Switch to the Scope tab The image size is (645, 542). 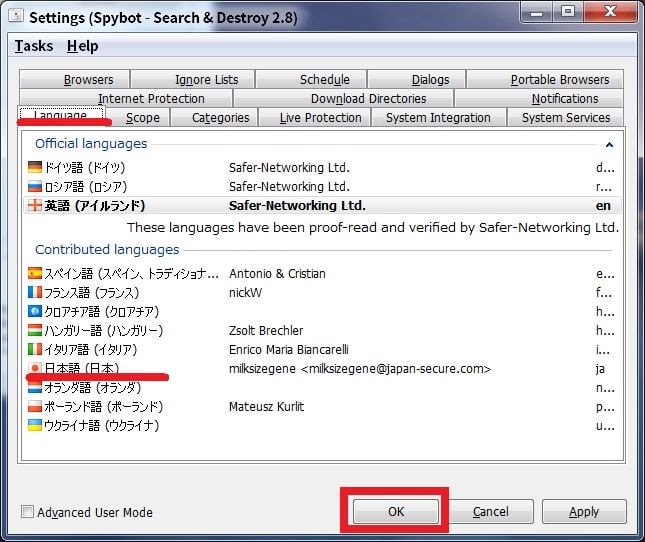click(x=137, y=118)
